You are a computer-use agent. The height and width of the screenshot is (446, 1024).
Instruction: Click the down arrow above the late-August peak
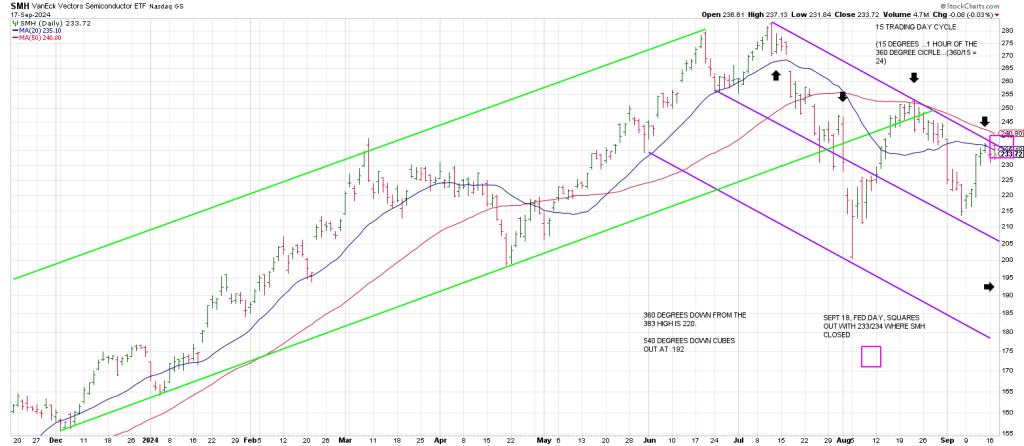[912, 78]
